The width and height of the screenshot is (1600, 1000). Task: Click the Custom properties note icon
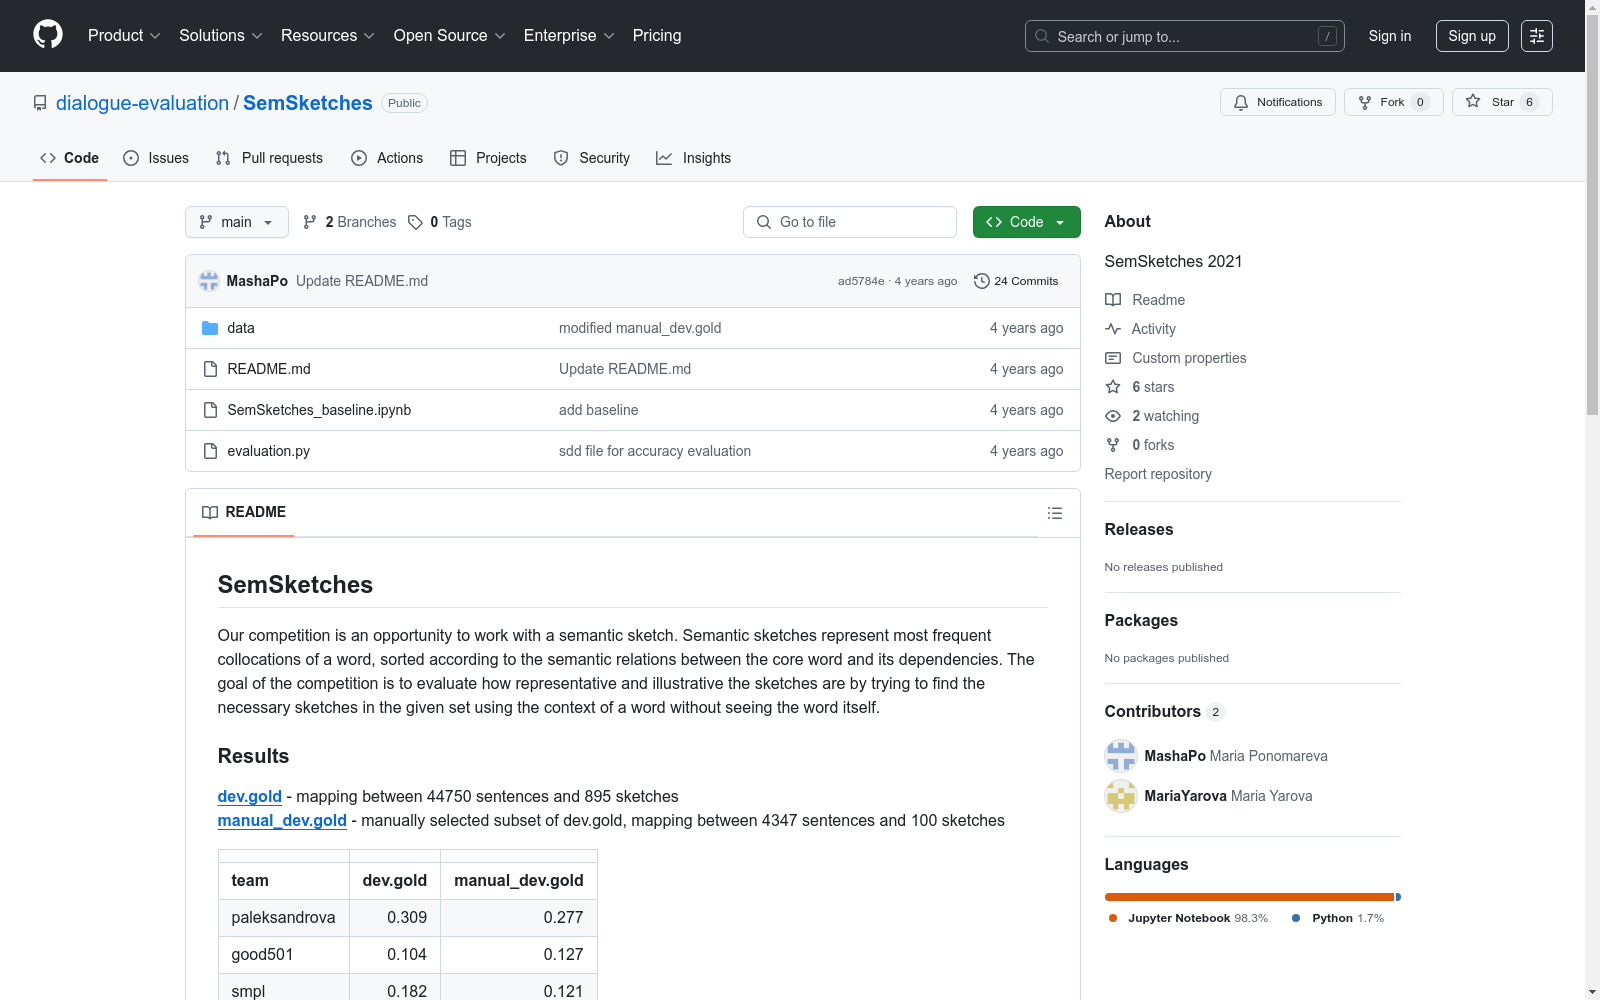point(1113,358)
